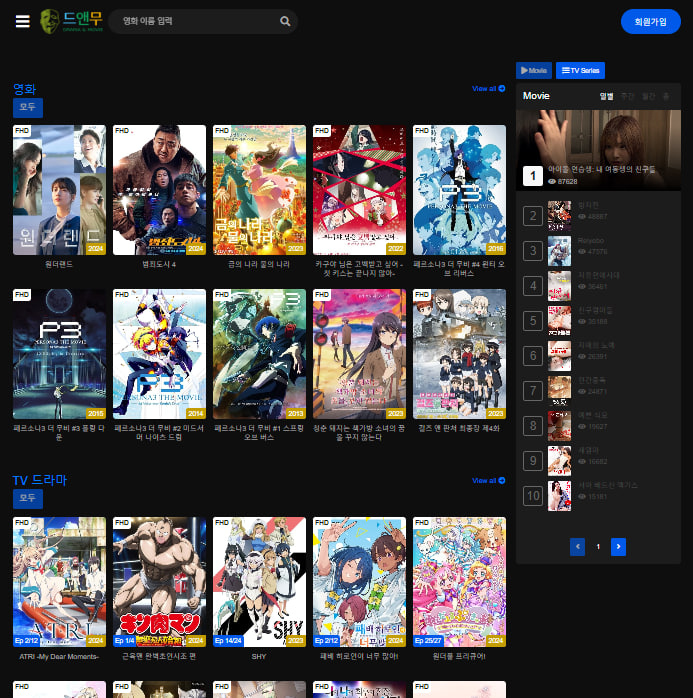Open 금의 나라 물의 나라 poster

(x=259, y=190)
